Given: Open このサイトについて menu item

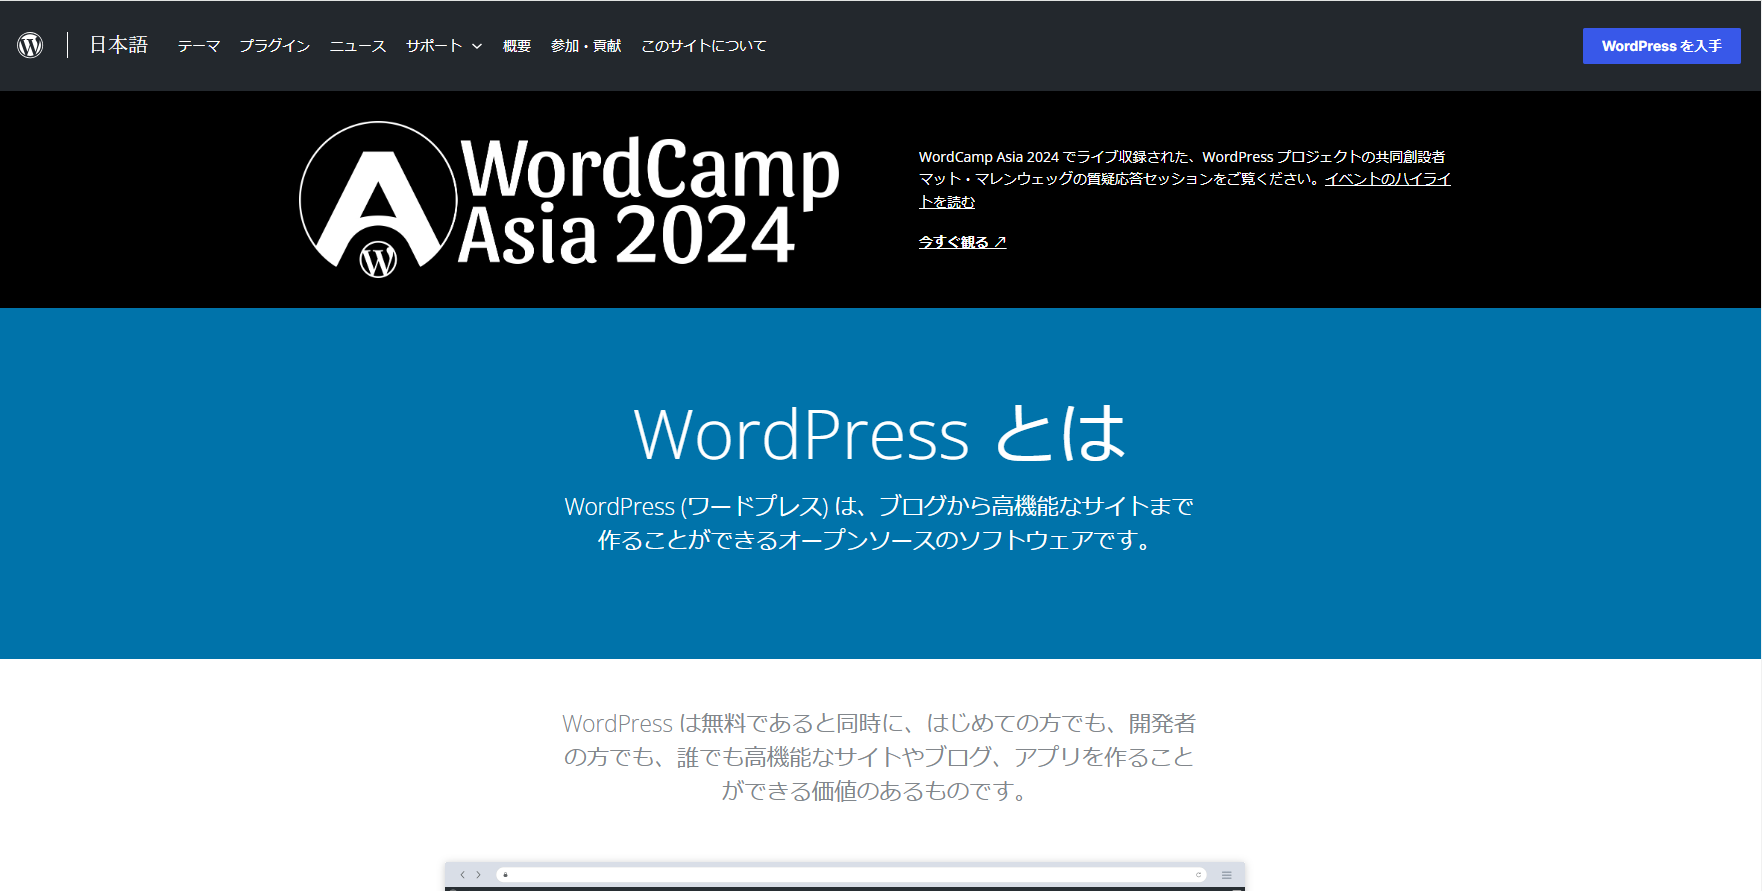Looking at the screenshot, I should (703, 46).
